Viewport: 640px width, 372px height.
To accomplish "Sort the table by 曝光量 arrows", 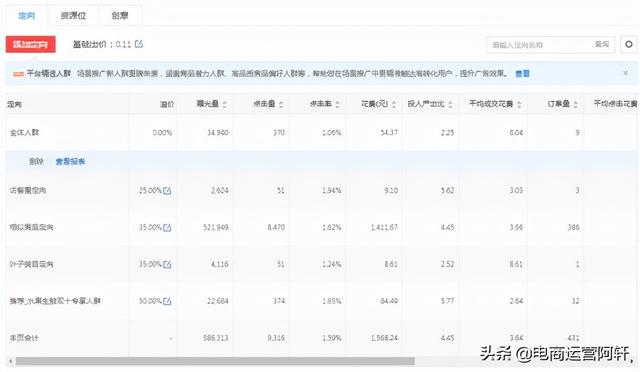I will [224, 105].
